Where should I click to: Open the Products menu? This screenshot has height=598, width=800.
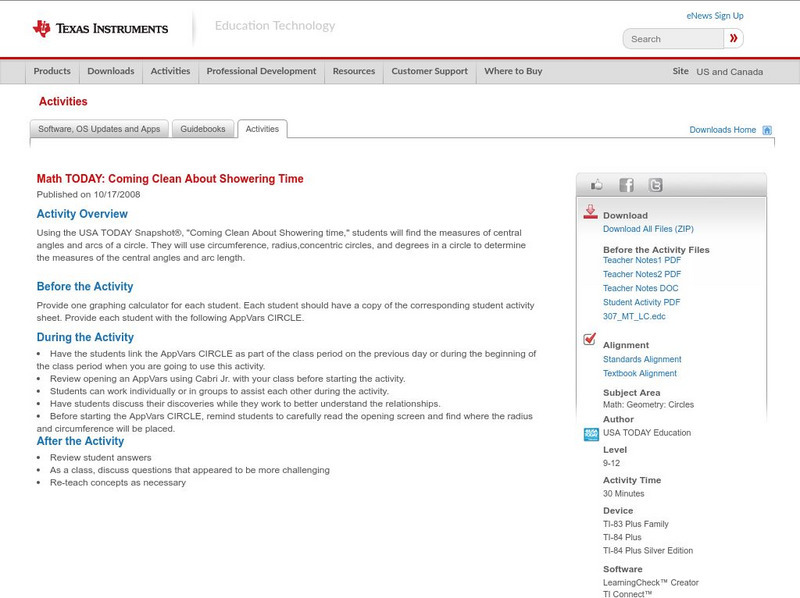coord(52,71)
